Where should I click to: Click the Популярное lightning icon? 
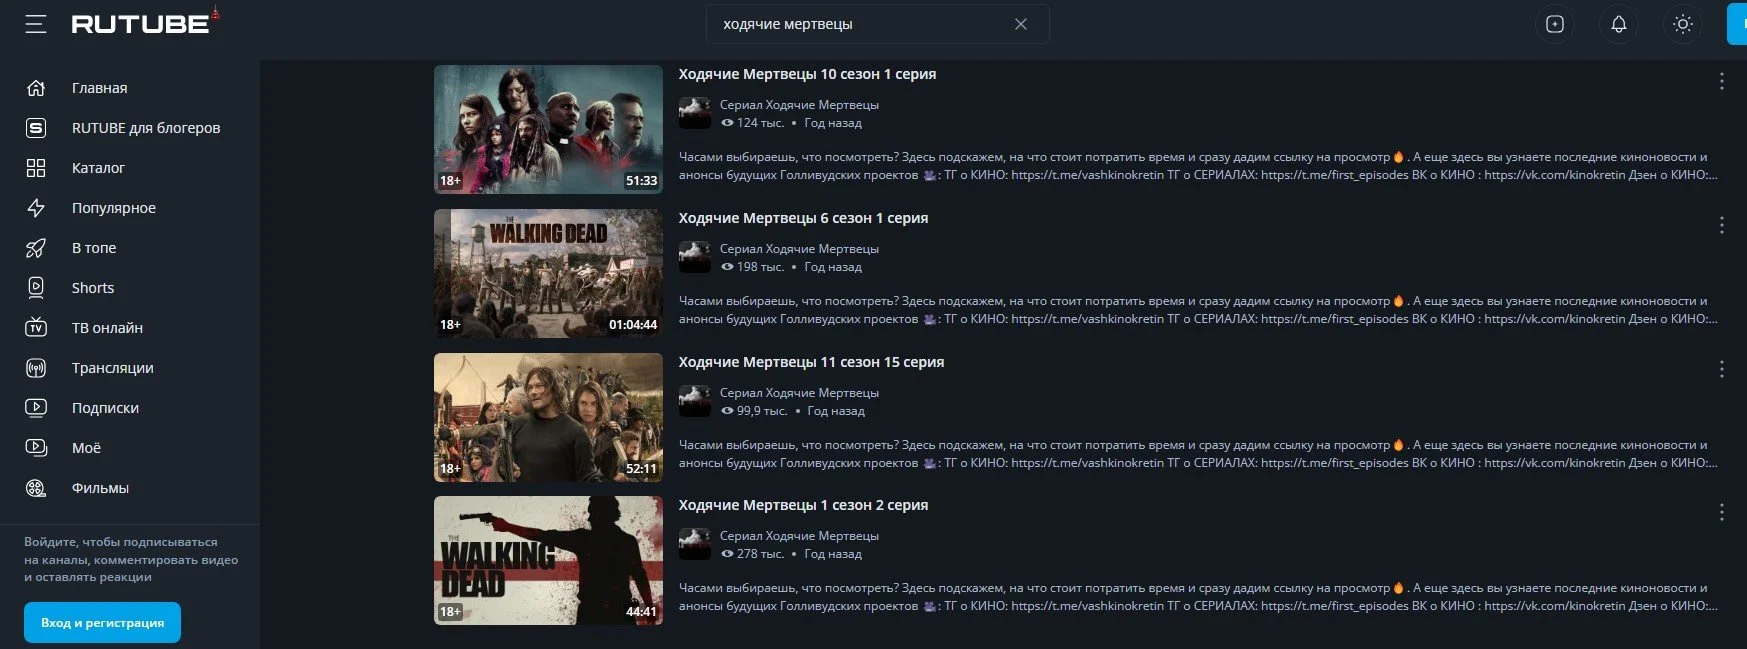point(36,208)
